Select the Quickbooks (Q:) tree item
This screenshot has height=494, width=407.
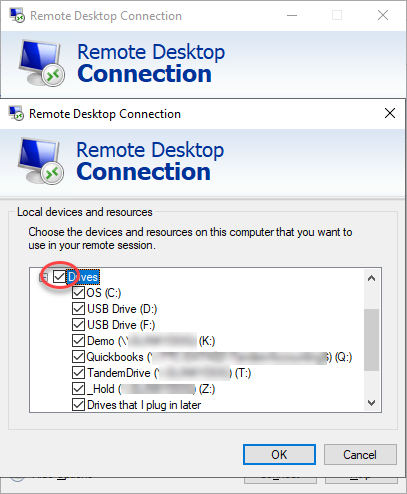[x=219, y=357]
